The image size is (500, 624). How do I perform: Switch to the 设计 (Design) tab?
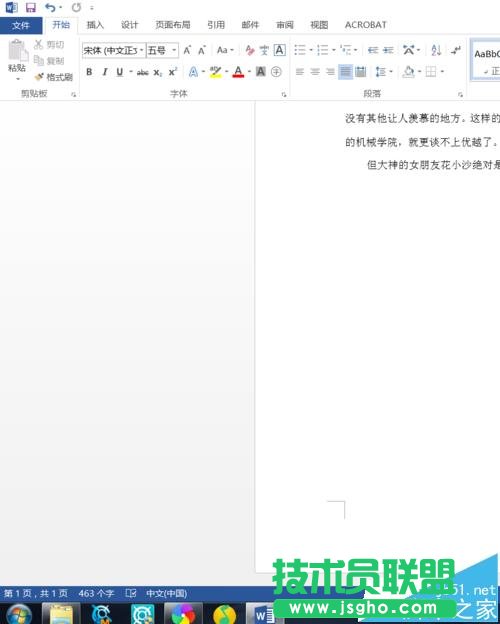tap(129, 25)
